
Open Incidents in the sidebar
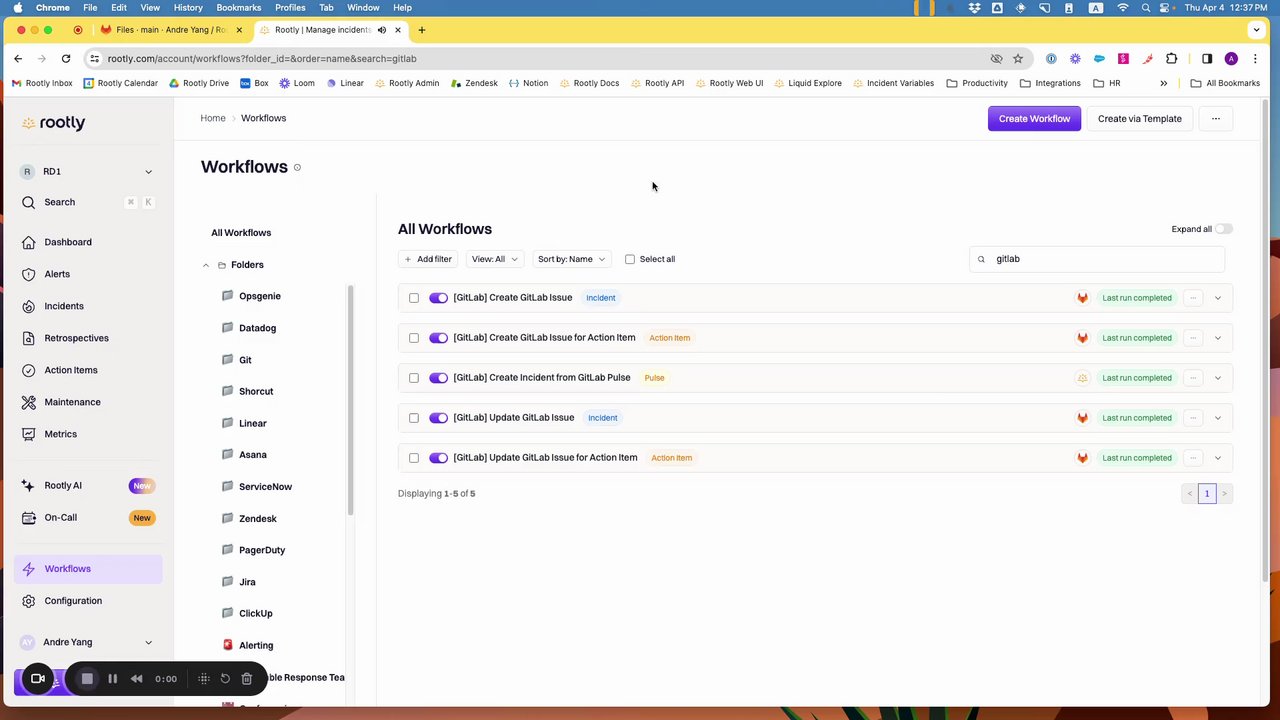pos(64,306)
